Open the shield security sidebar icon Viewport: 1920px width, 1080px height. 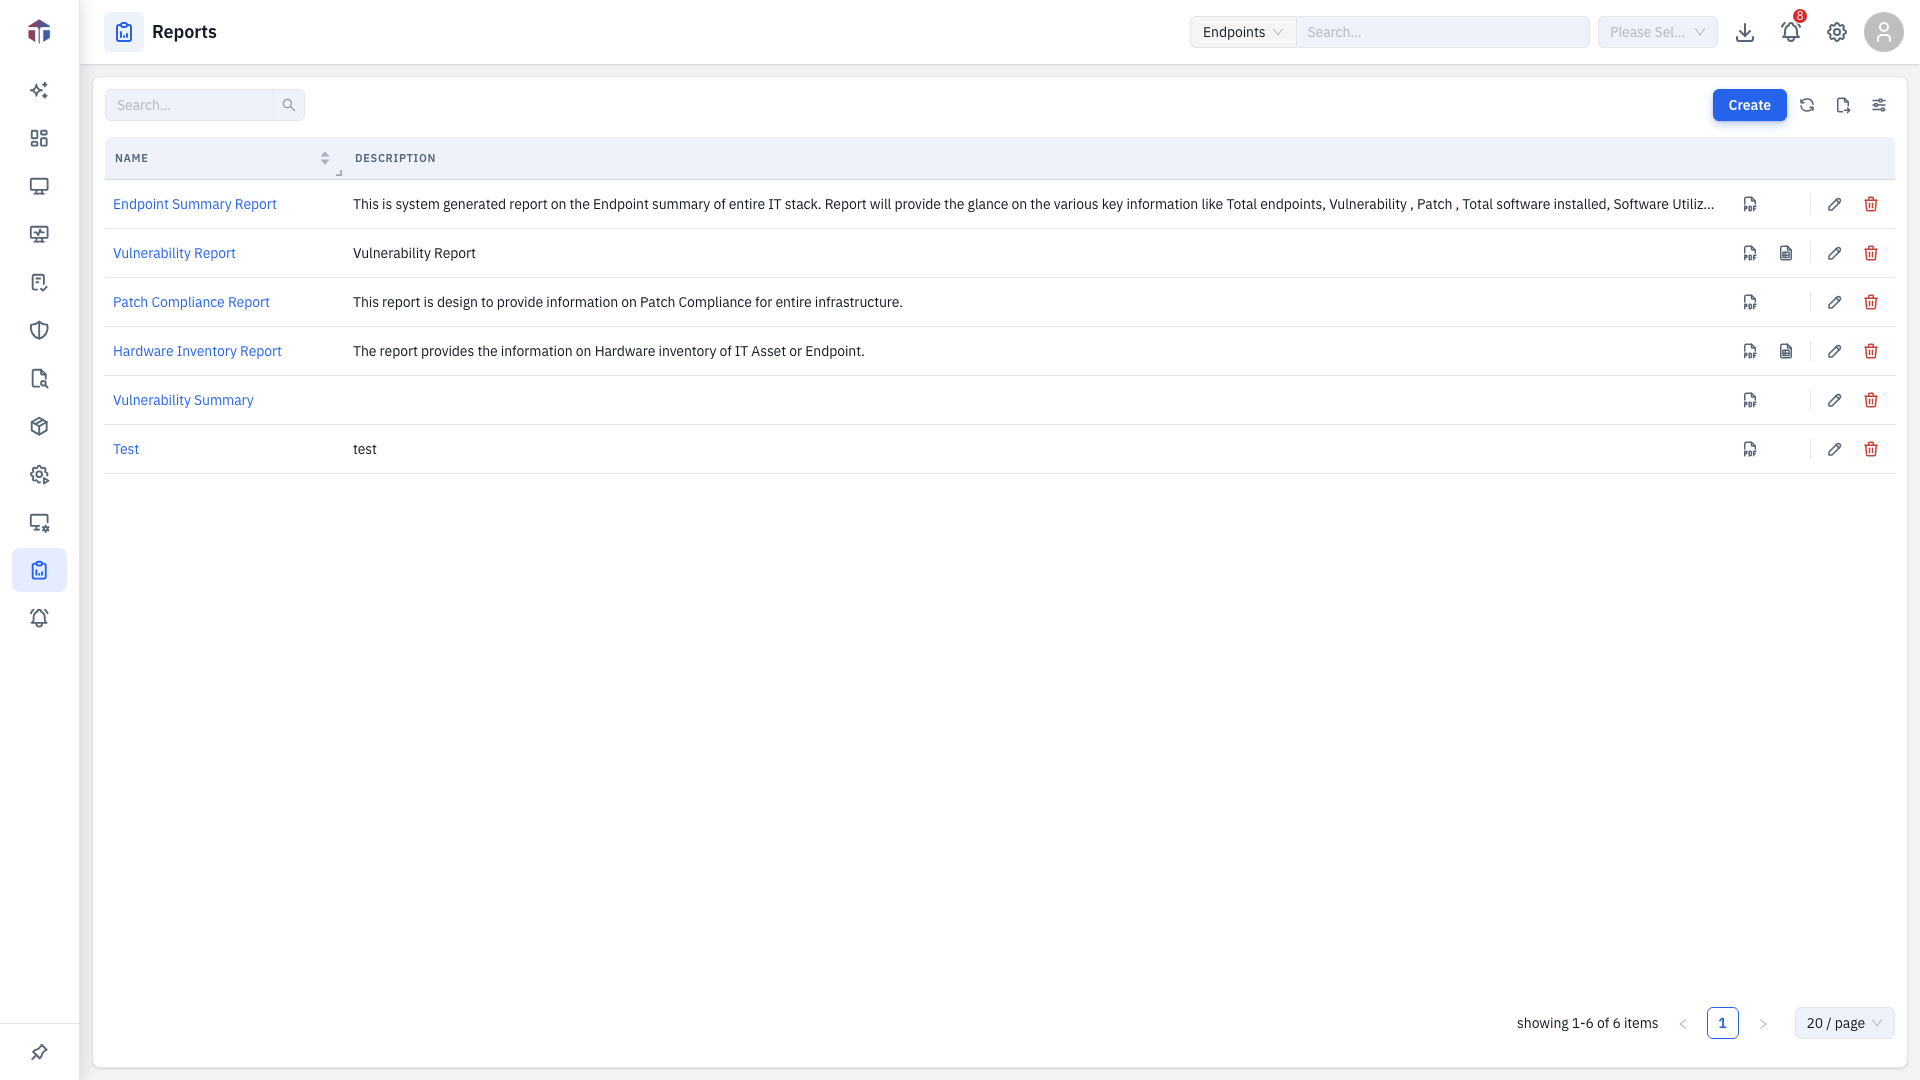39,330
